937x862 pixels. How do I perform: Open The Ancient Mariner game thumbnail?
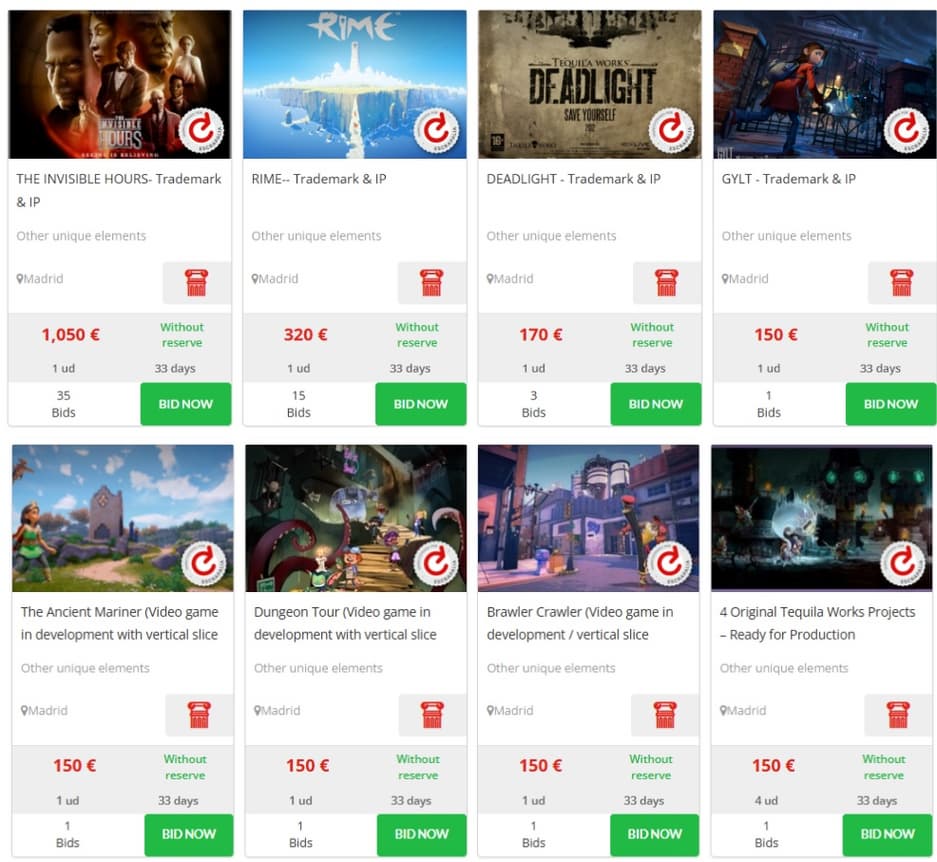pyautogui.click(x=123, y=518)
